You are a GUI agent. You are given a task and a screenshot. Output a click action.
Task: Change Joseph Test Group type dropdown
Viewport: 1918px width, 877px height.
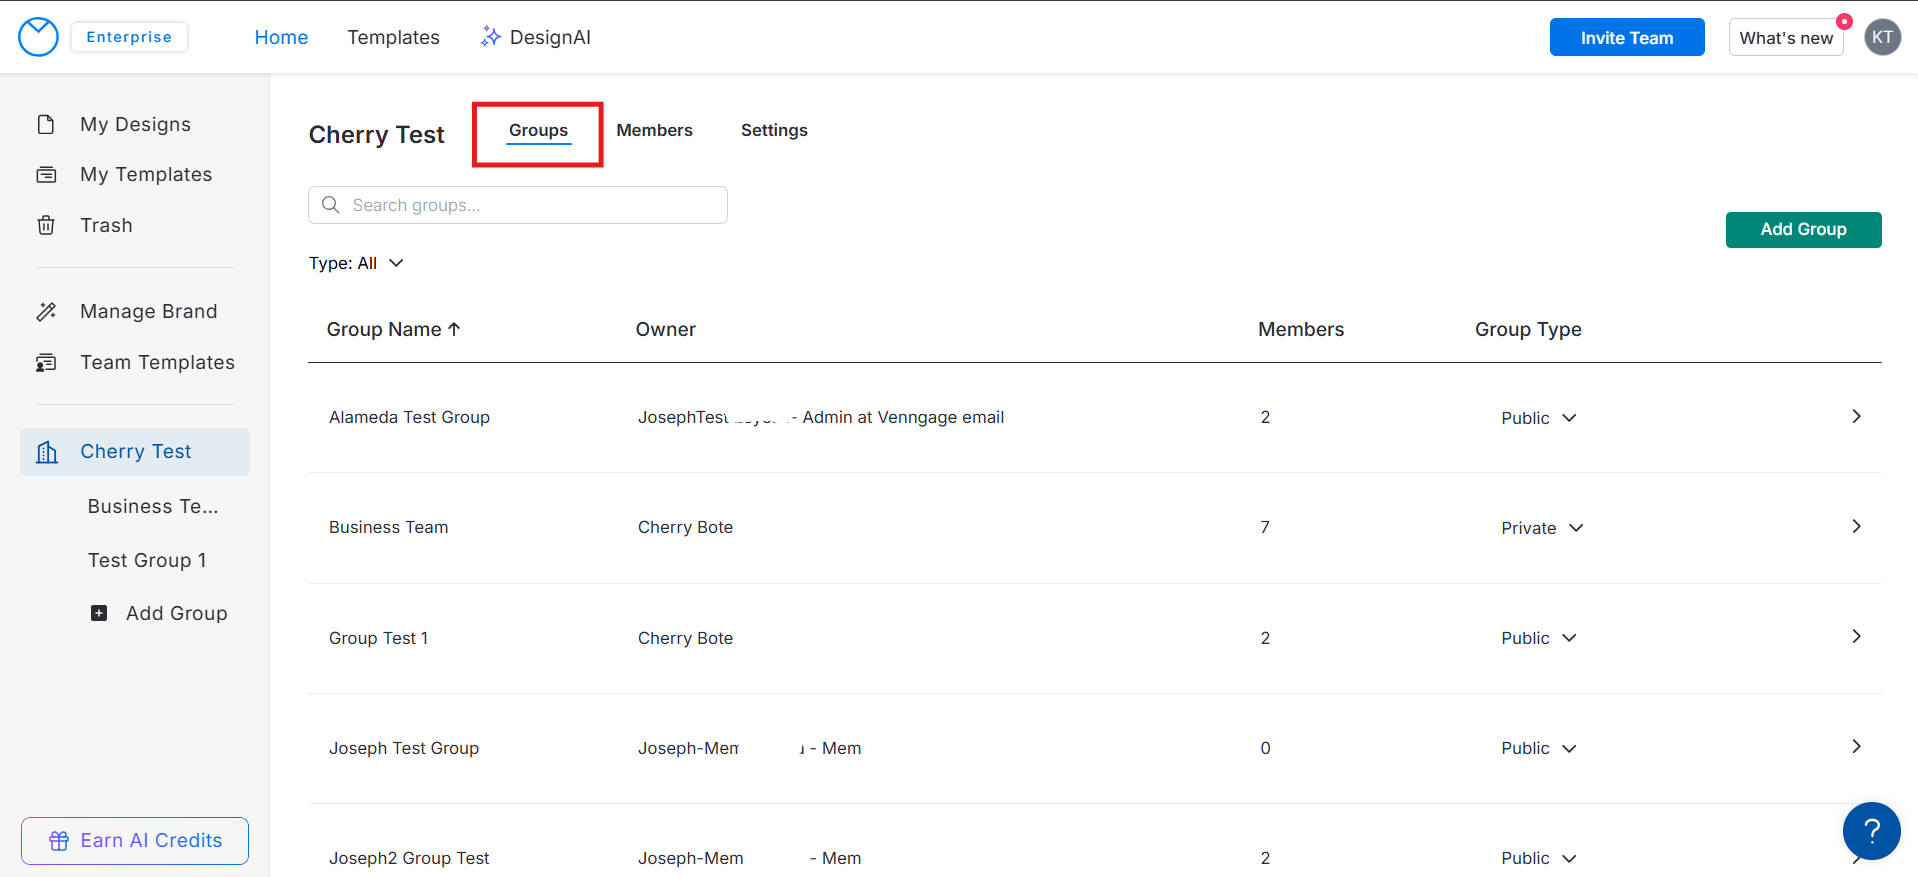click(x=1539, y=748)
